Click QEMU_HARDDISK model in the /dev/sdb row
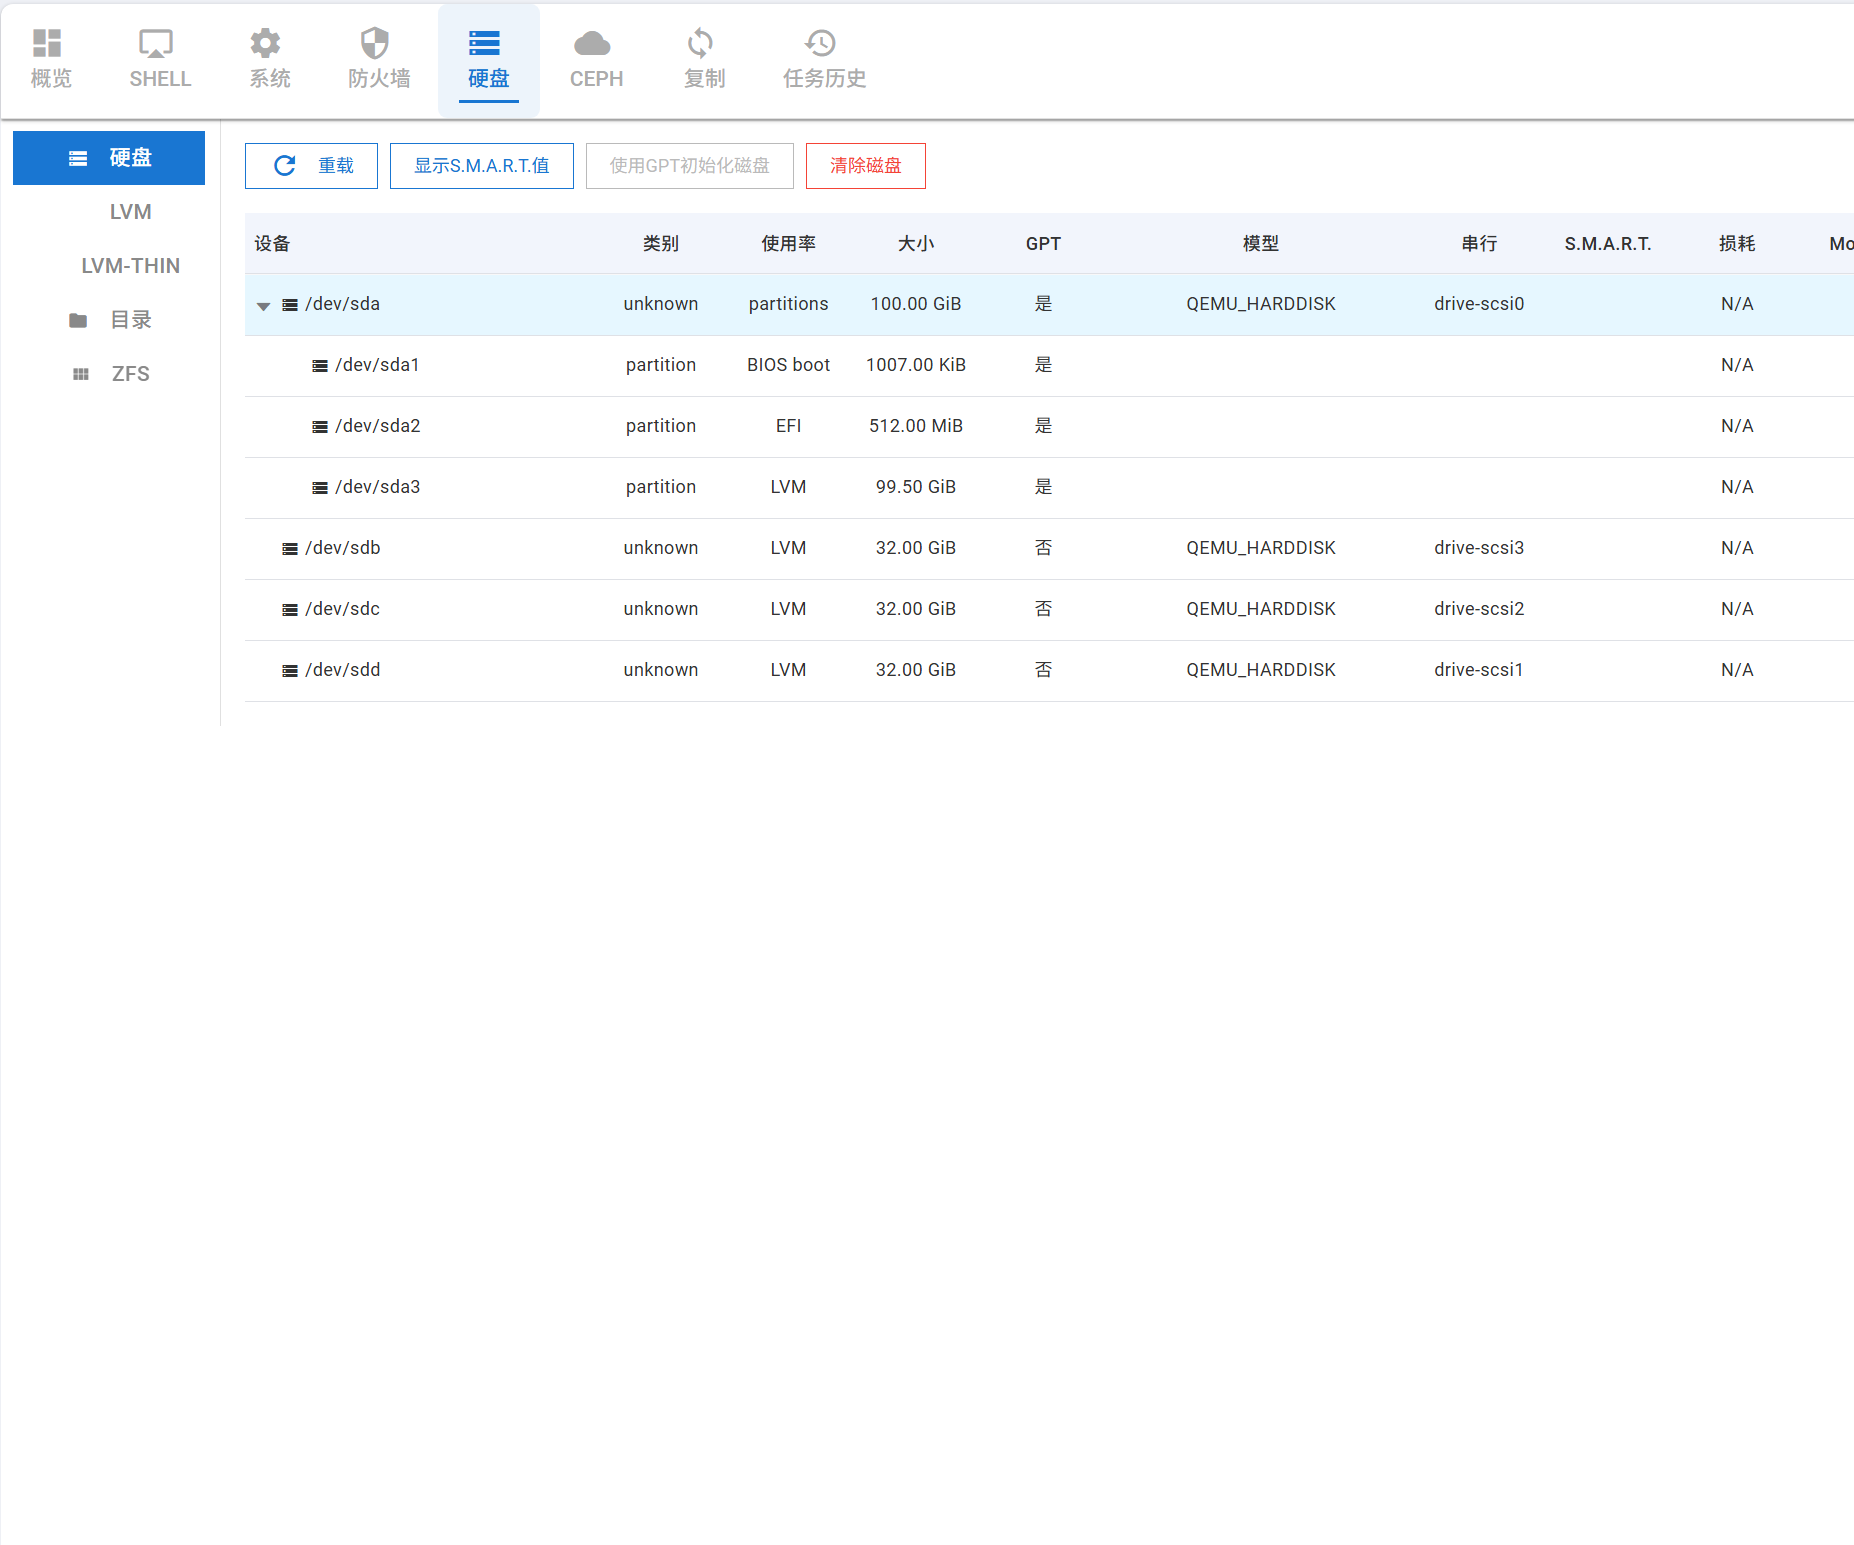 pyautogui.click(x=1261, y=548)
